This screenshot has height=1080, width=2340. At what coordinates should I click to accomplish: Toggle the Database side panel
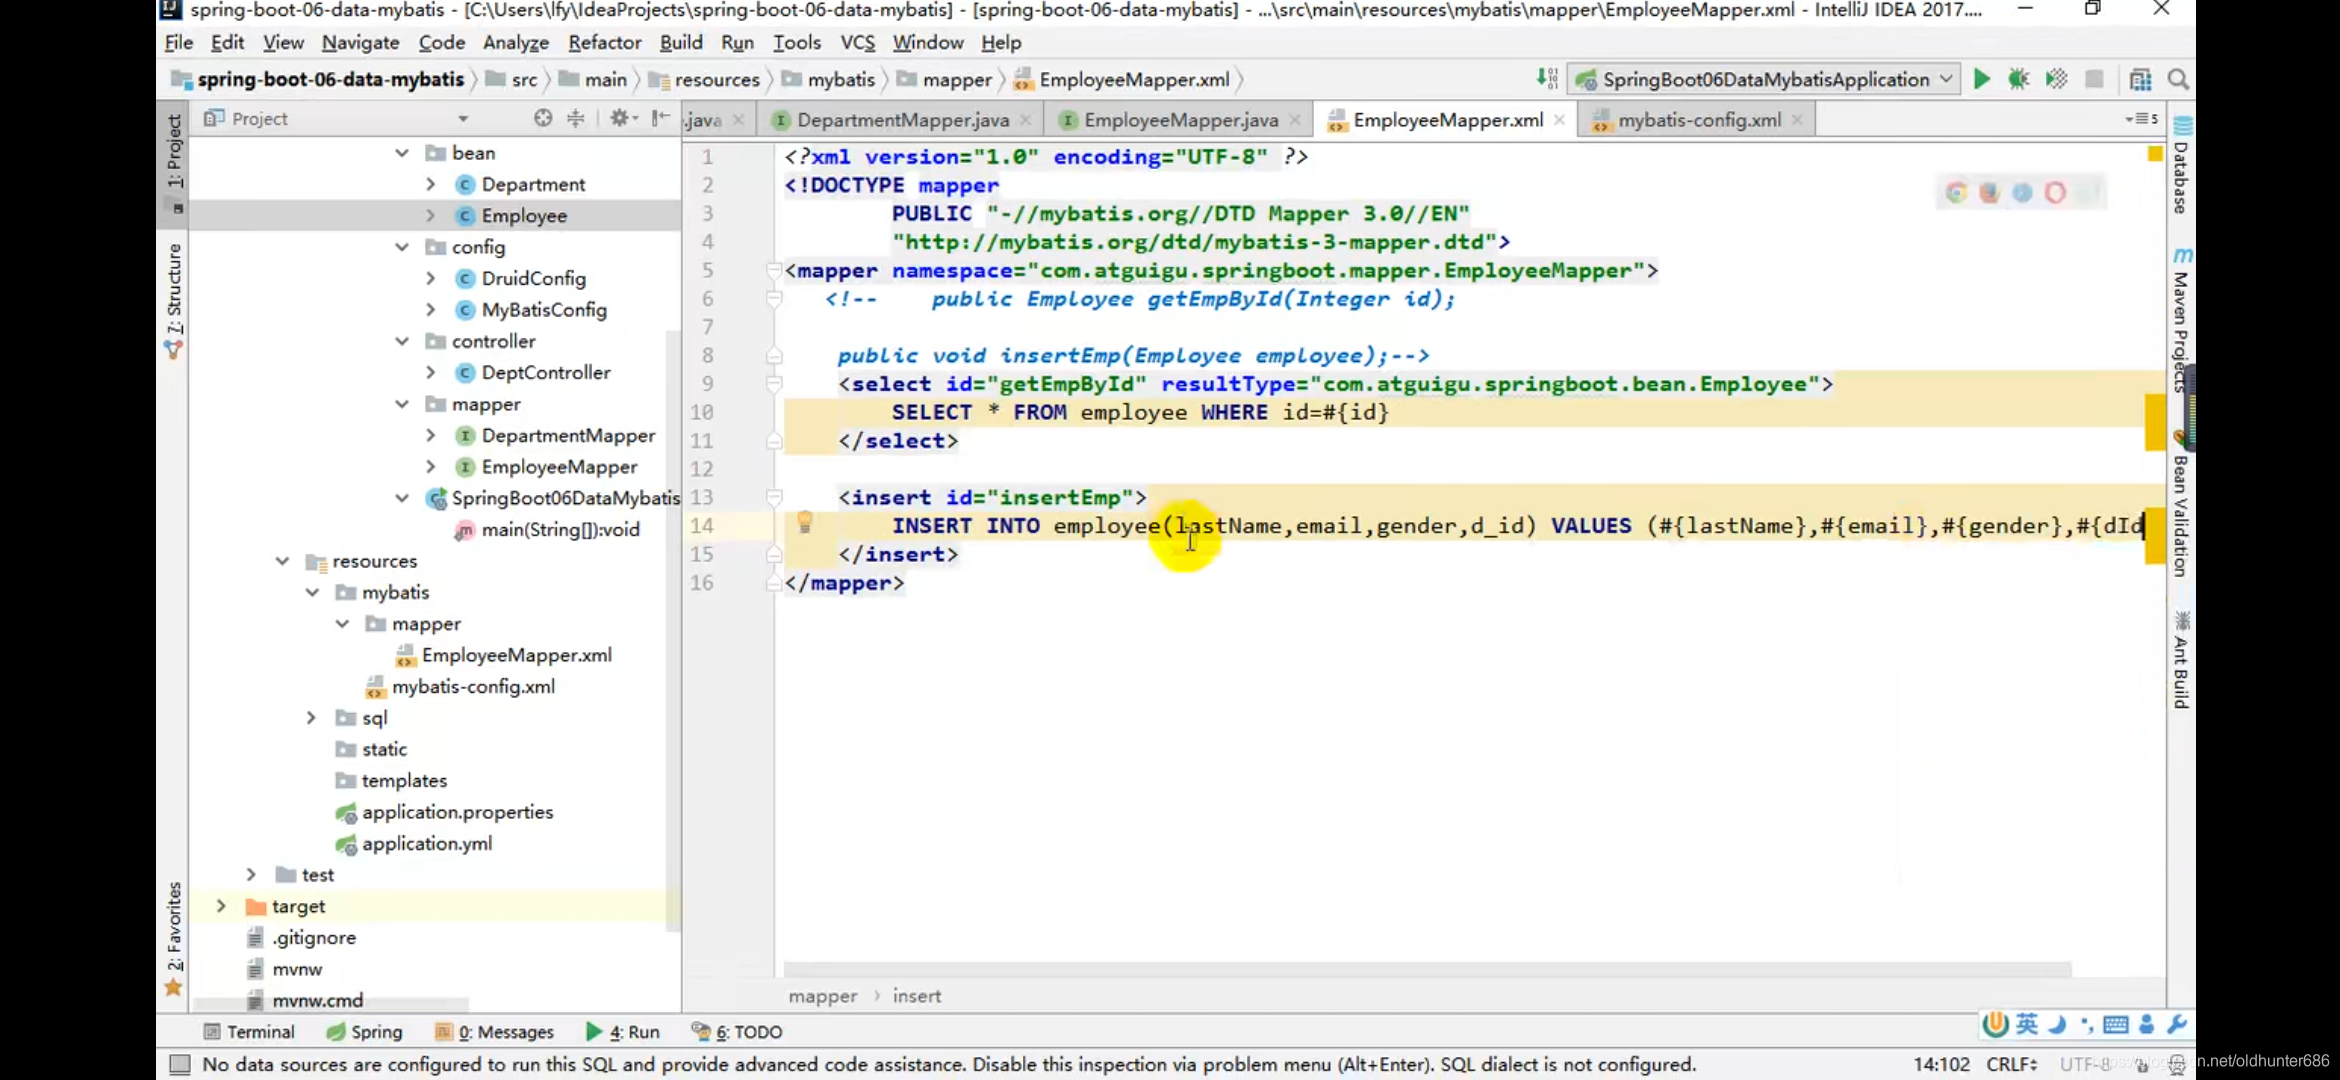[2181, 170]
